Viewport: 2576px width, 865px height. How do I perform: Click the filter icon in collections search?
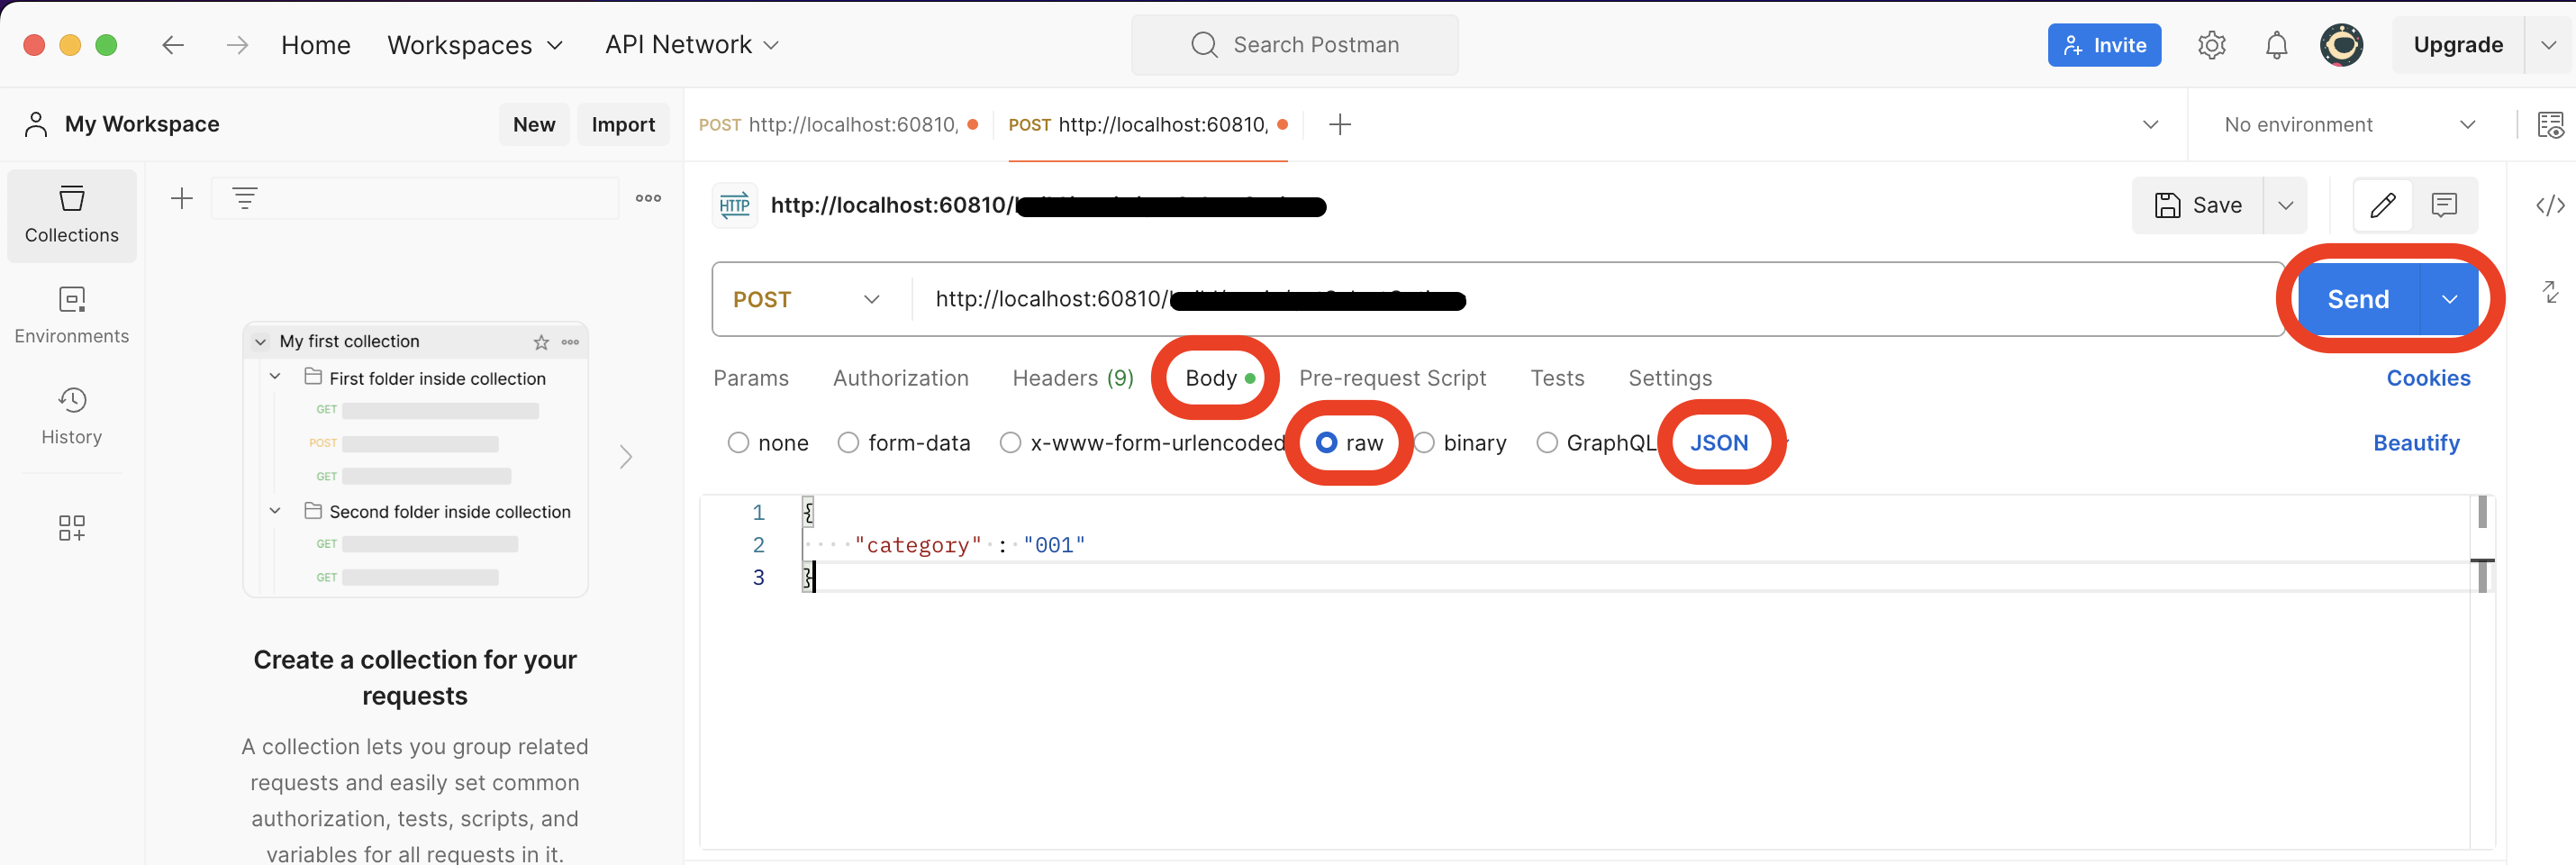click(x=245, y=198)
